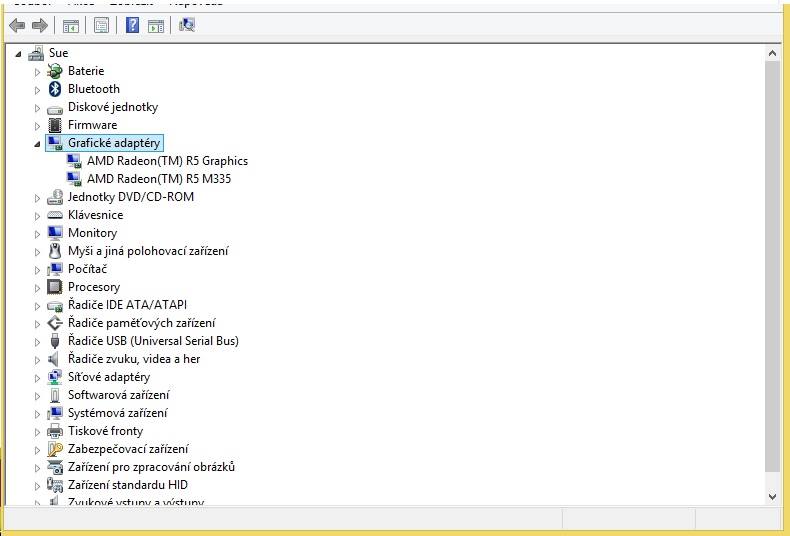The width and height of the screenshot is (790, 536).
Task: Expand the Baterie node arrow
Action: pos(37,72)
